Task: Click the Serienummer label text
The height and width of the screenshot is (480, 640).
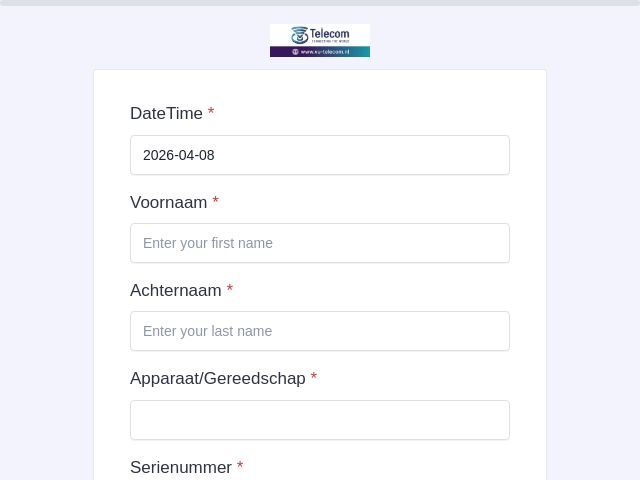Action: click(x=181, y=467)
